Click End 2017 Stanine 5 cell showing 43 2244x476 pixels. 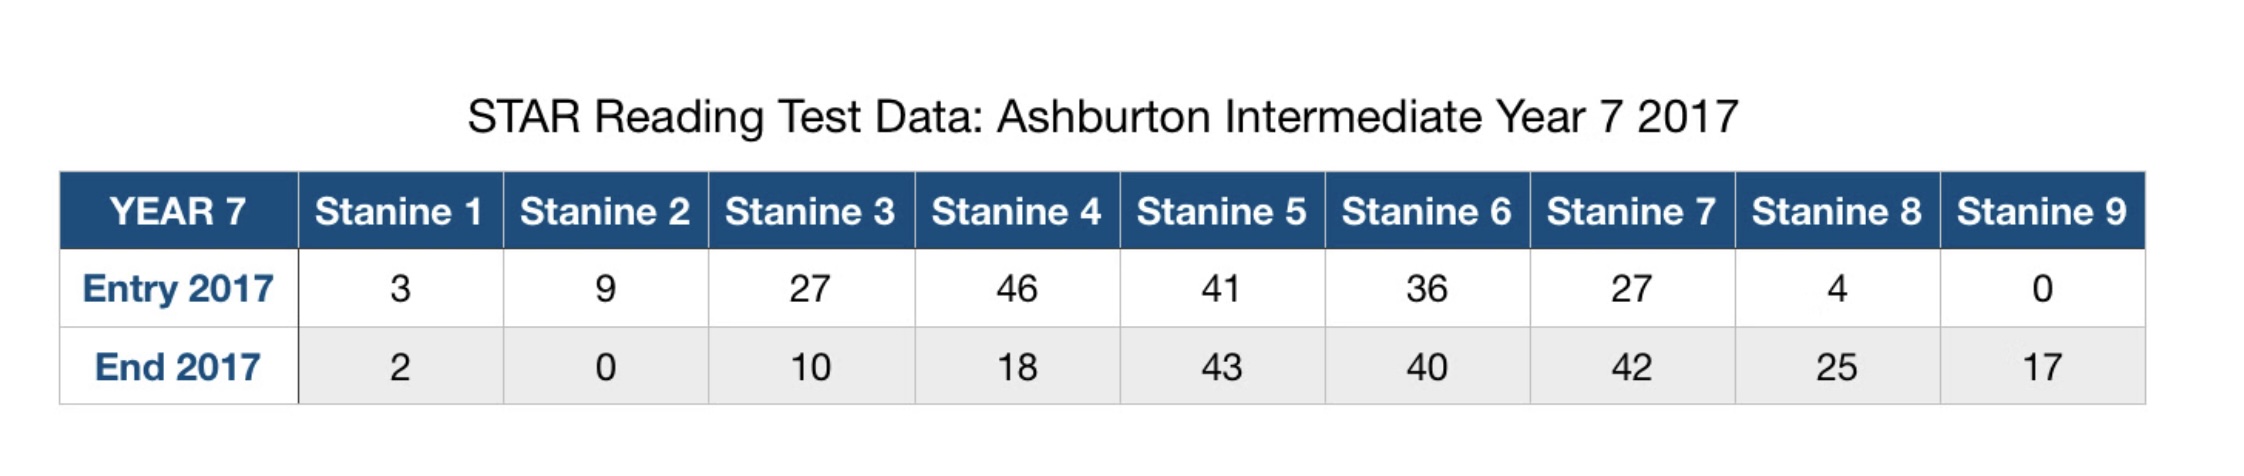tap(1221, 367)
